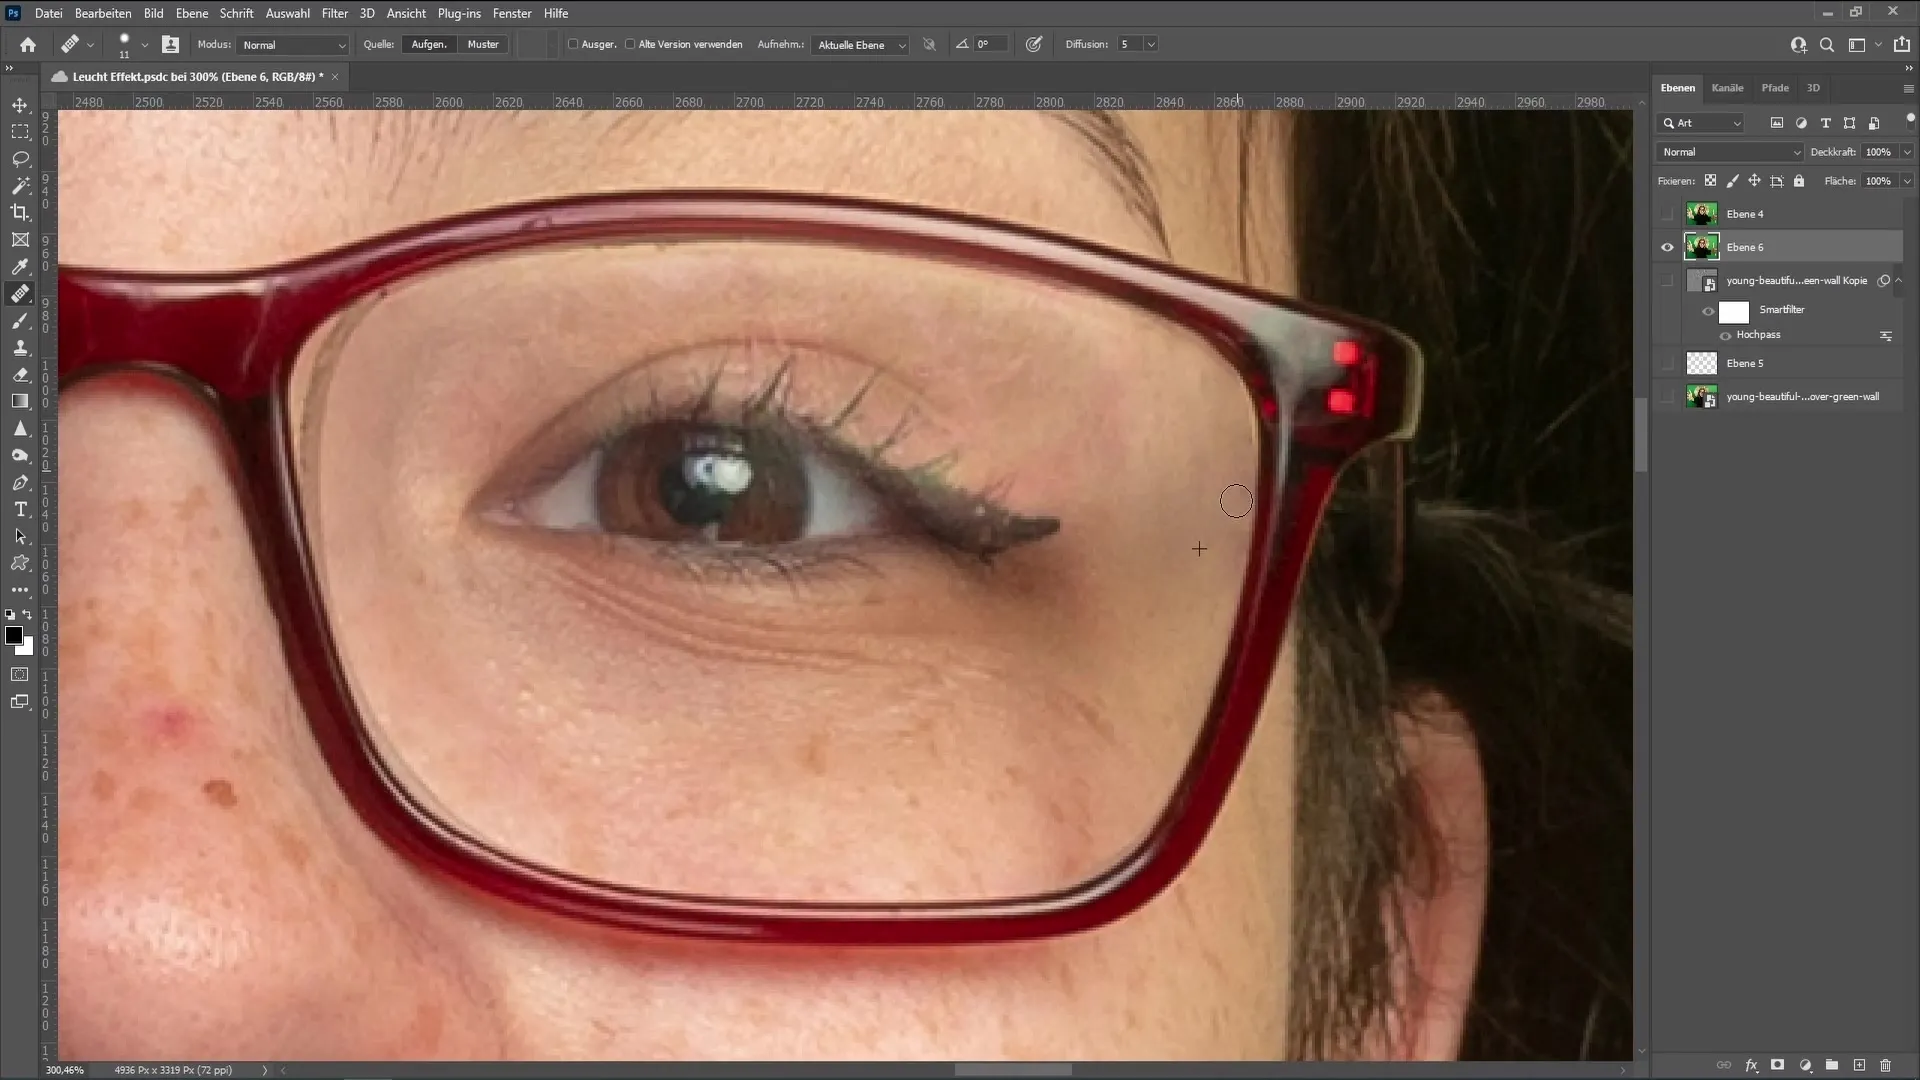Click the Move tool

20,104
